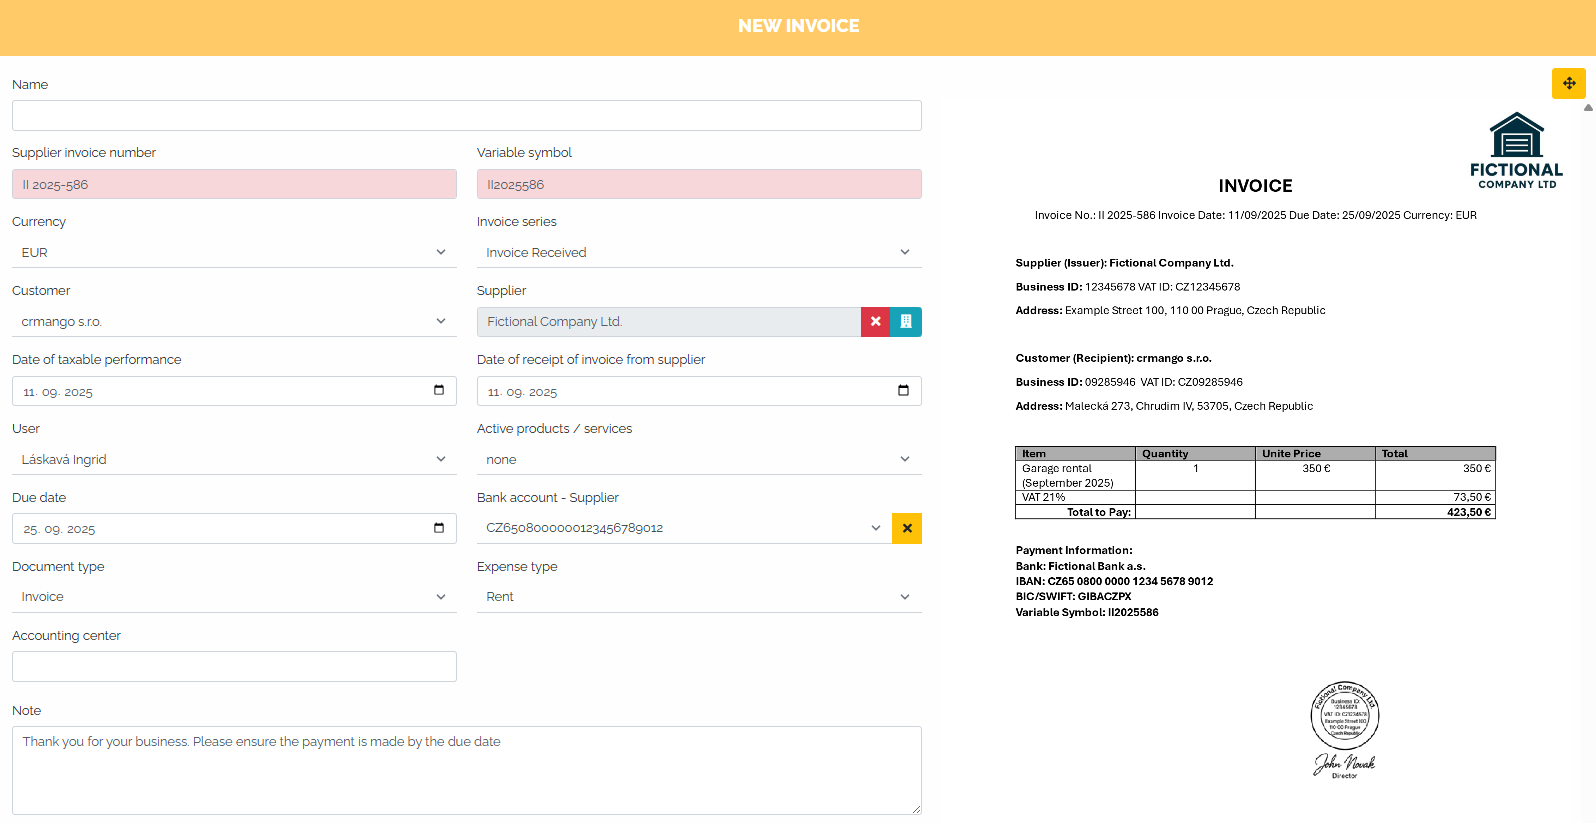Open Active products / services dropdown
The image size is (1596, 823).
click(699, 460)
